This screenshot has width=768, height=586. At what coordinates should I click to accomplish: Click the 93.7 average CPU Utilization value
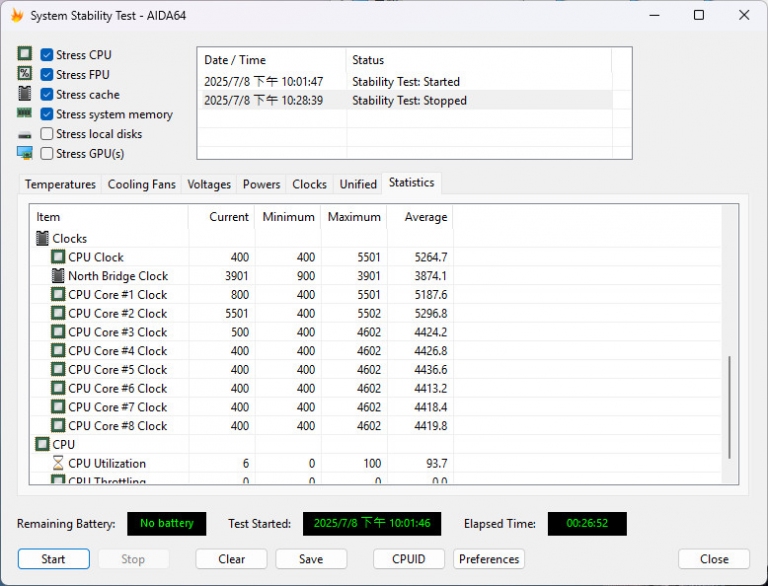tap(436, 463)
